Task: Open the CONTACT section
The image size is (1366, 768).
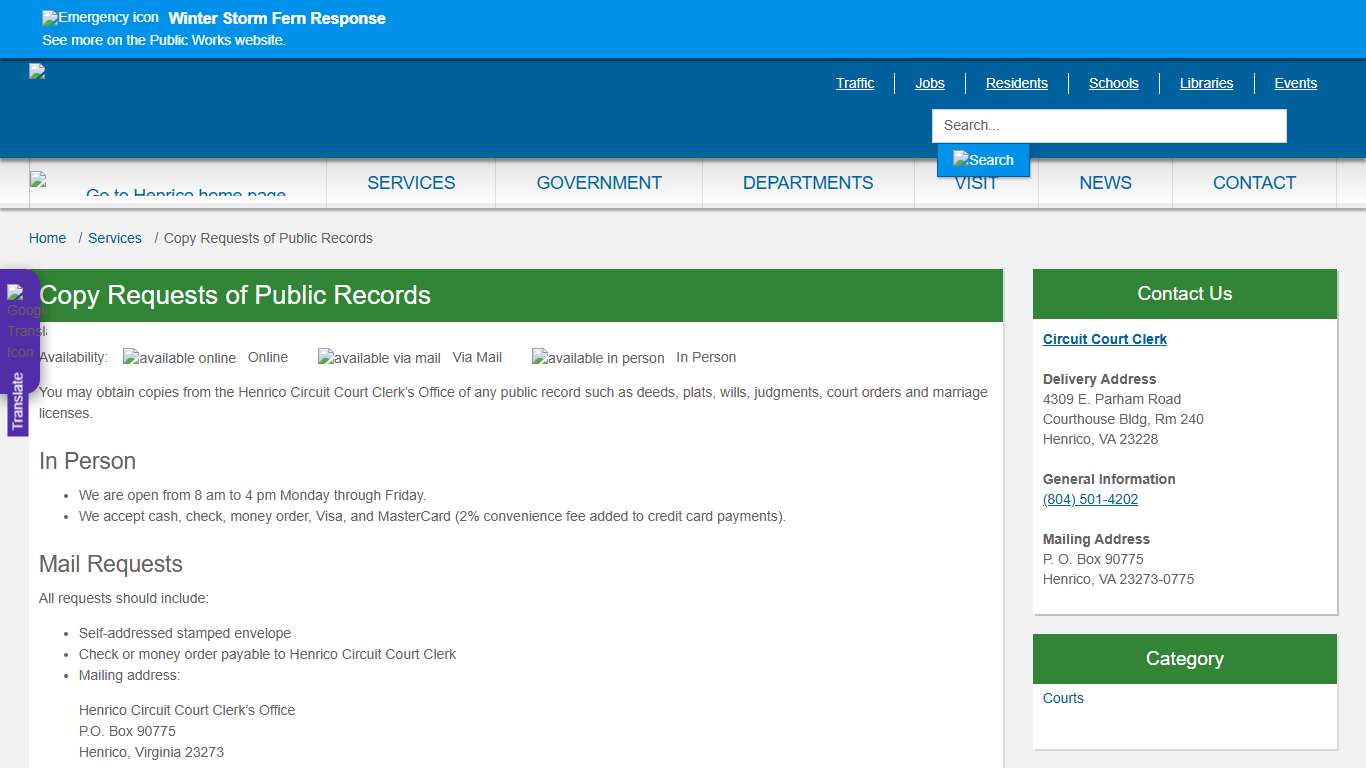Action: (1254, 183)
